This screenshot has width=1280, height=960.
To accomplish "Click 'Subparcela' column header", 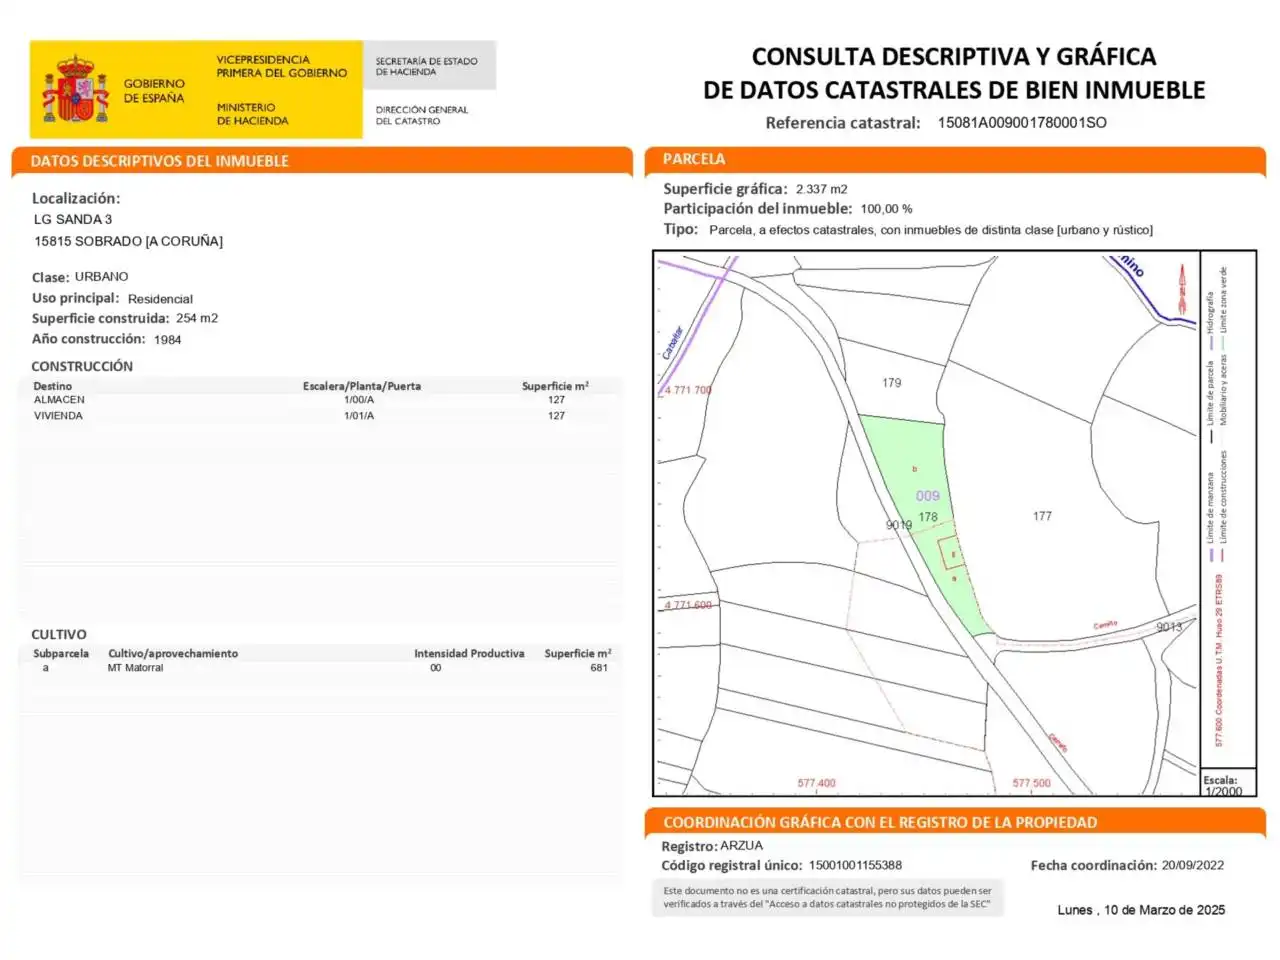I will pyautogui.click(x=61, y=654).
